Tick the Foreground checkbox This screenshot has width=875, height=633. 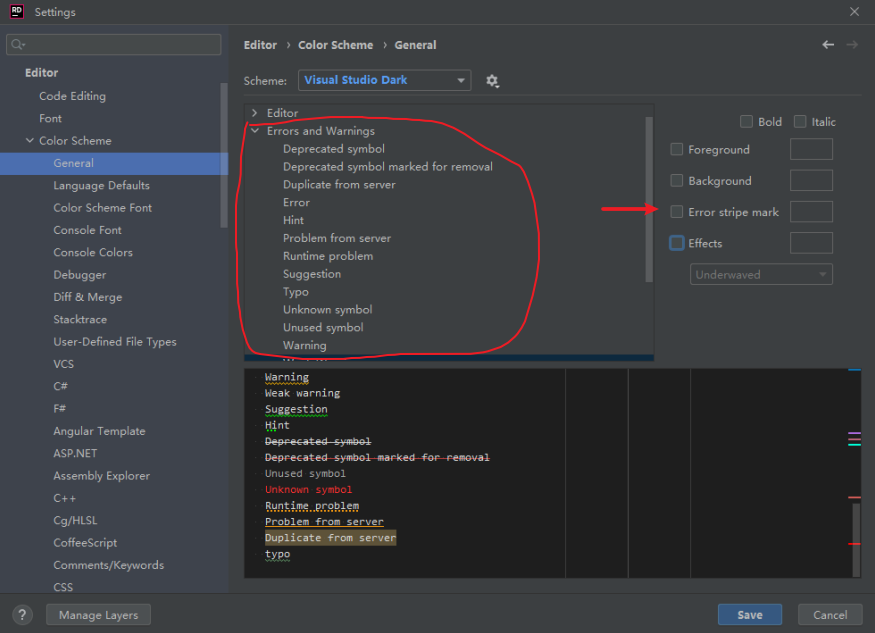[x=676, y=149]
